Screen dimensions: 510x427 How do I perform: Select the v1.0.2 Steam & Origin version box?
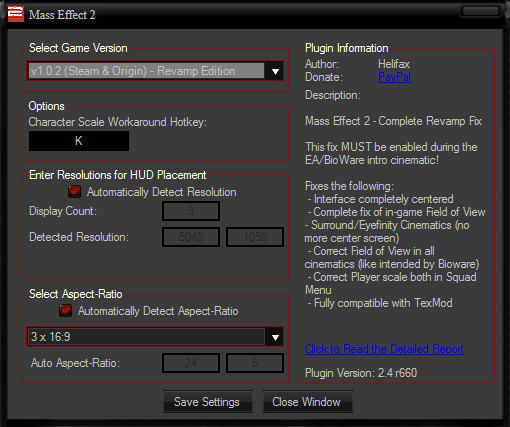click(x=146, y=71)
